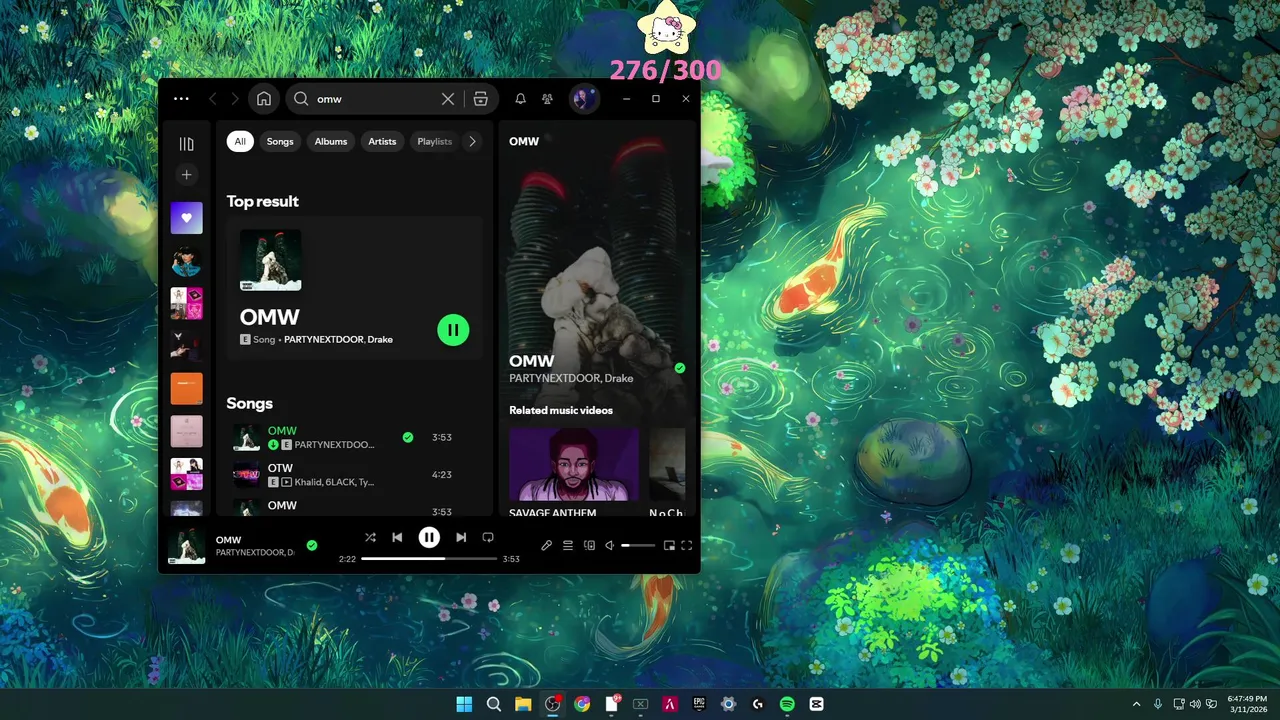Open OMW track title in bottom bar
The height and width of the screenshot is (720, 1280).
(228, 540)
